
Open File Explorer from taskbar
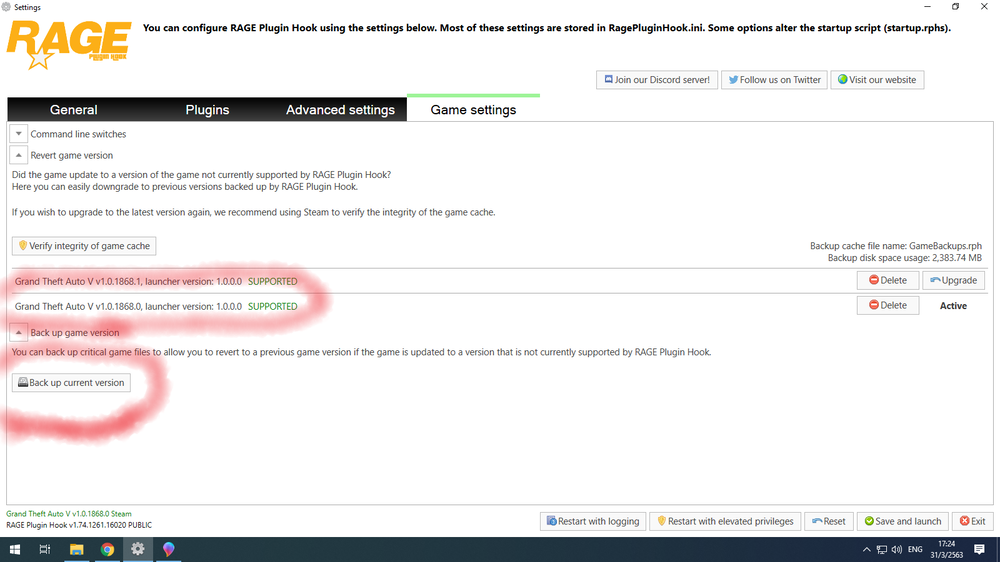pyautogui.click(x=77, y=549)
